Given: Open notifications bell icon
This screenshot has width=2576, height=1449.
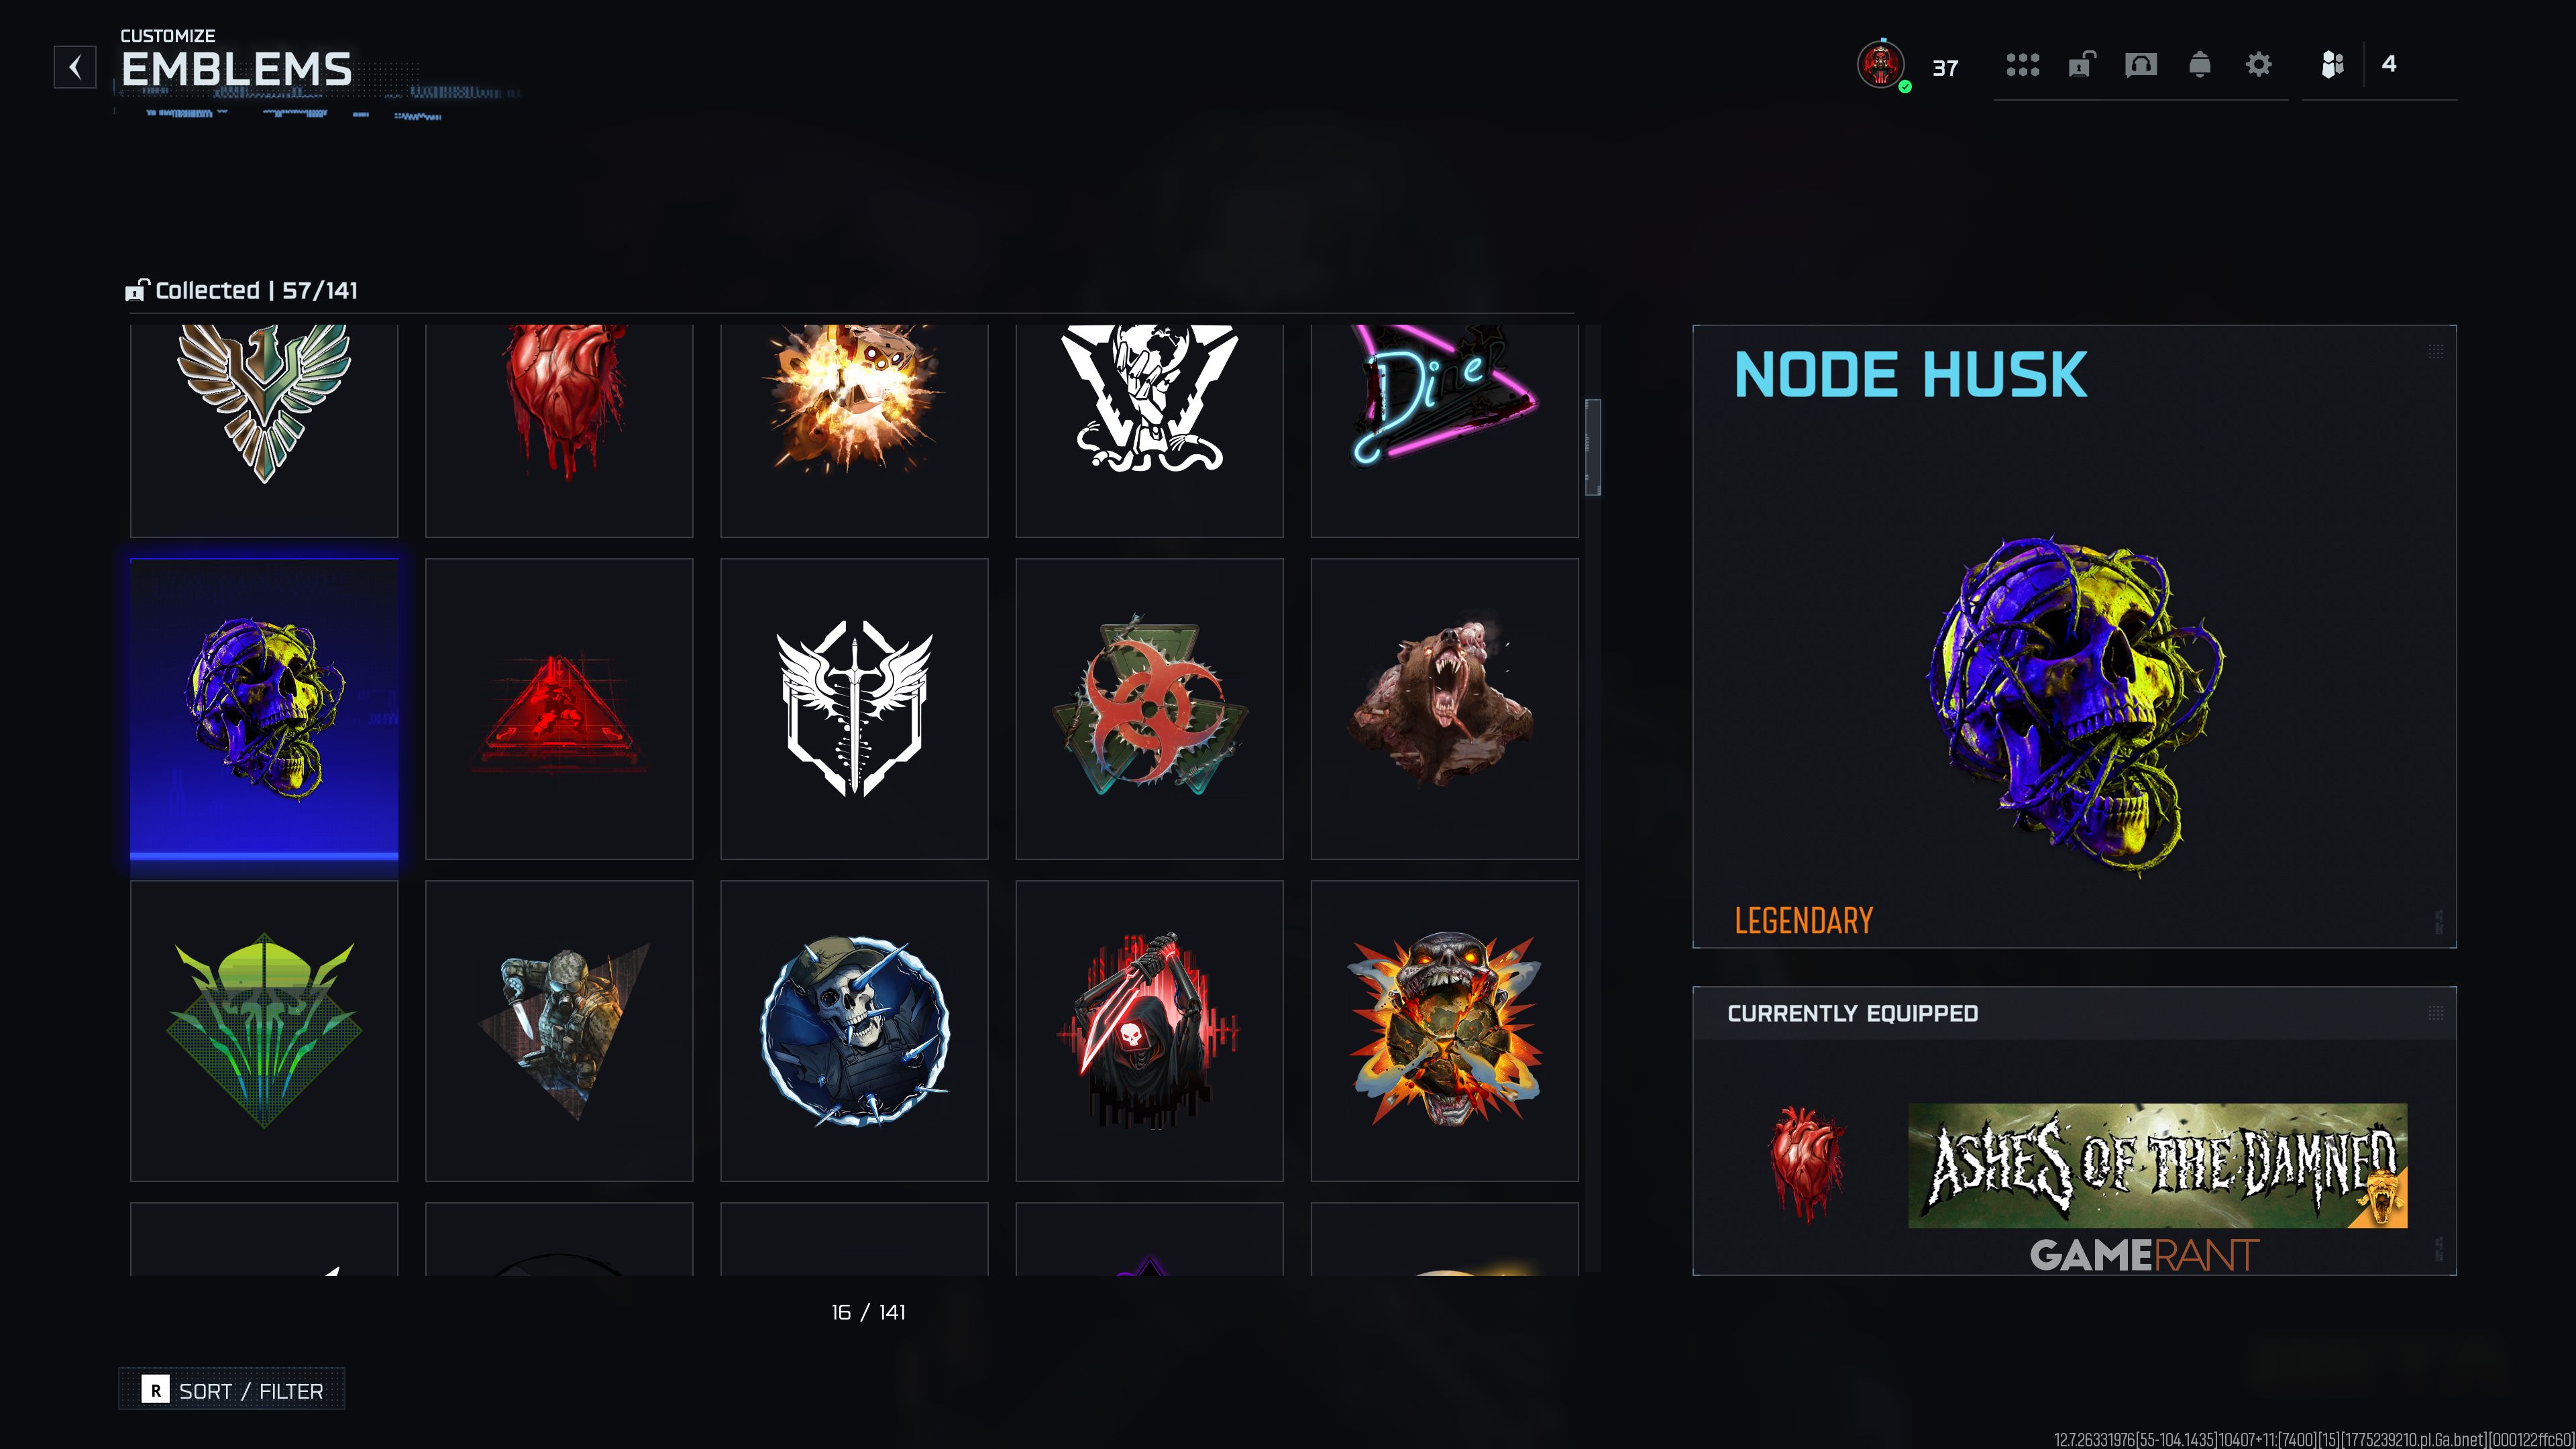Looking at the screenshot, I should pyautogui.click(x=2200, y=65).
